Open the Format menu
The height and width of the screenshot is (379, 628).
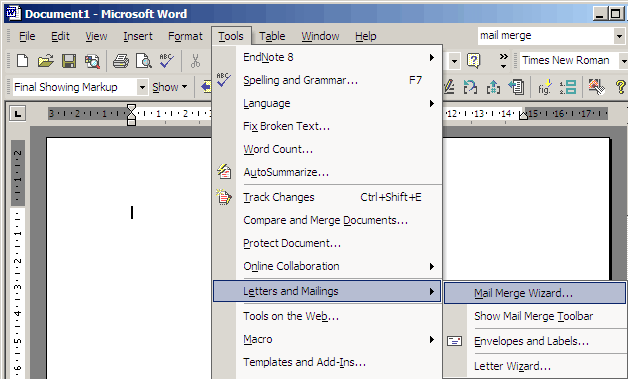coord(185,36)
